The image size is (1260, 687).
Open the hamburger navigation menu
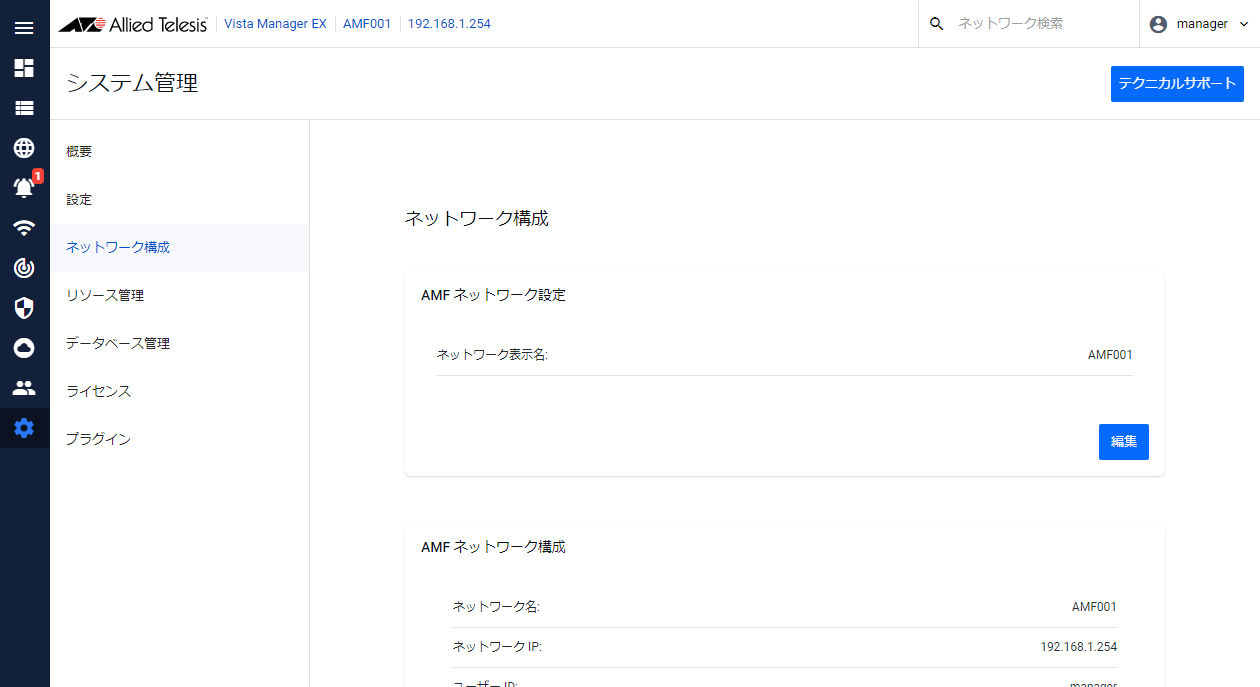tap(24, 28)
